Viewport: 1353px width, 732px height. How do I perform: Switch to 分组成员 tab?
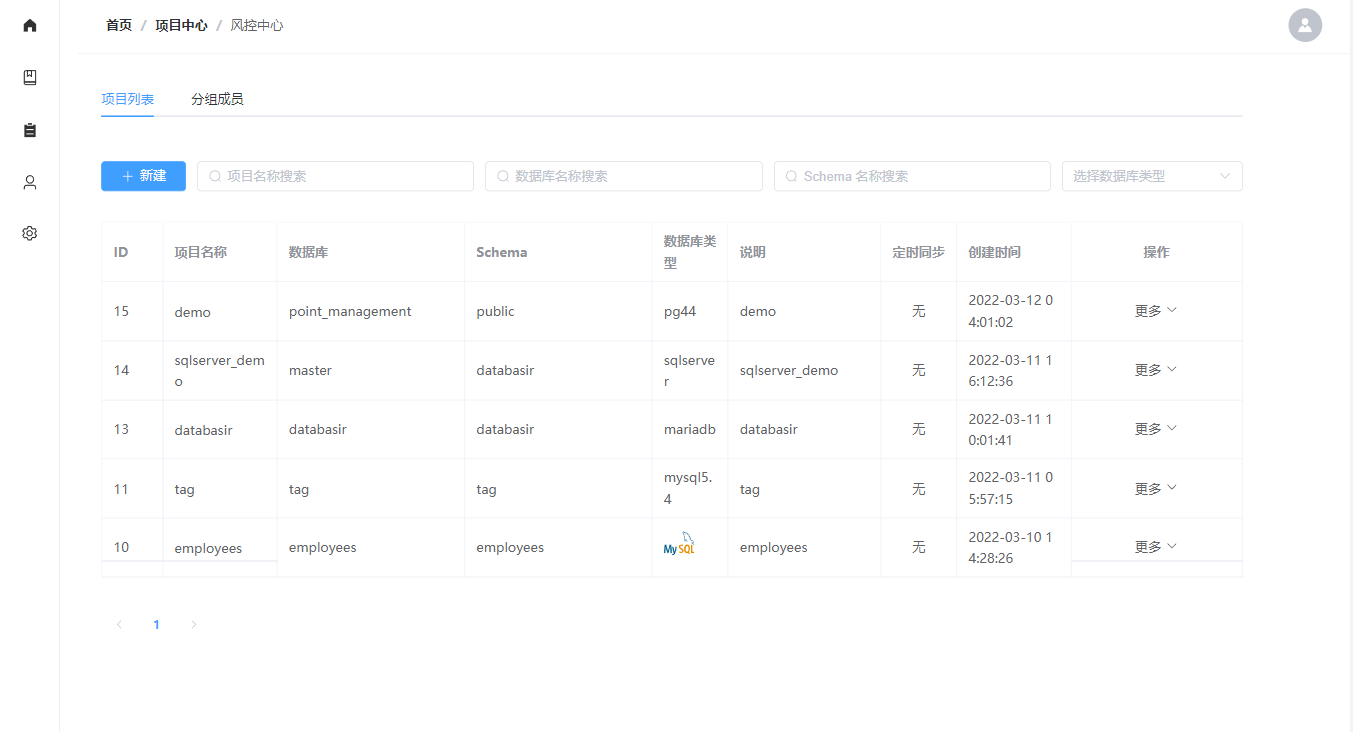[217, 99]
